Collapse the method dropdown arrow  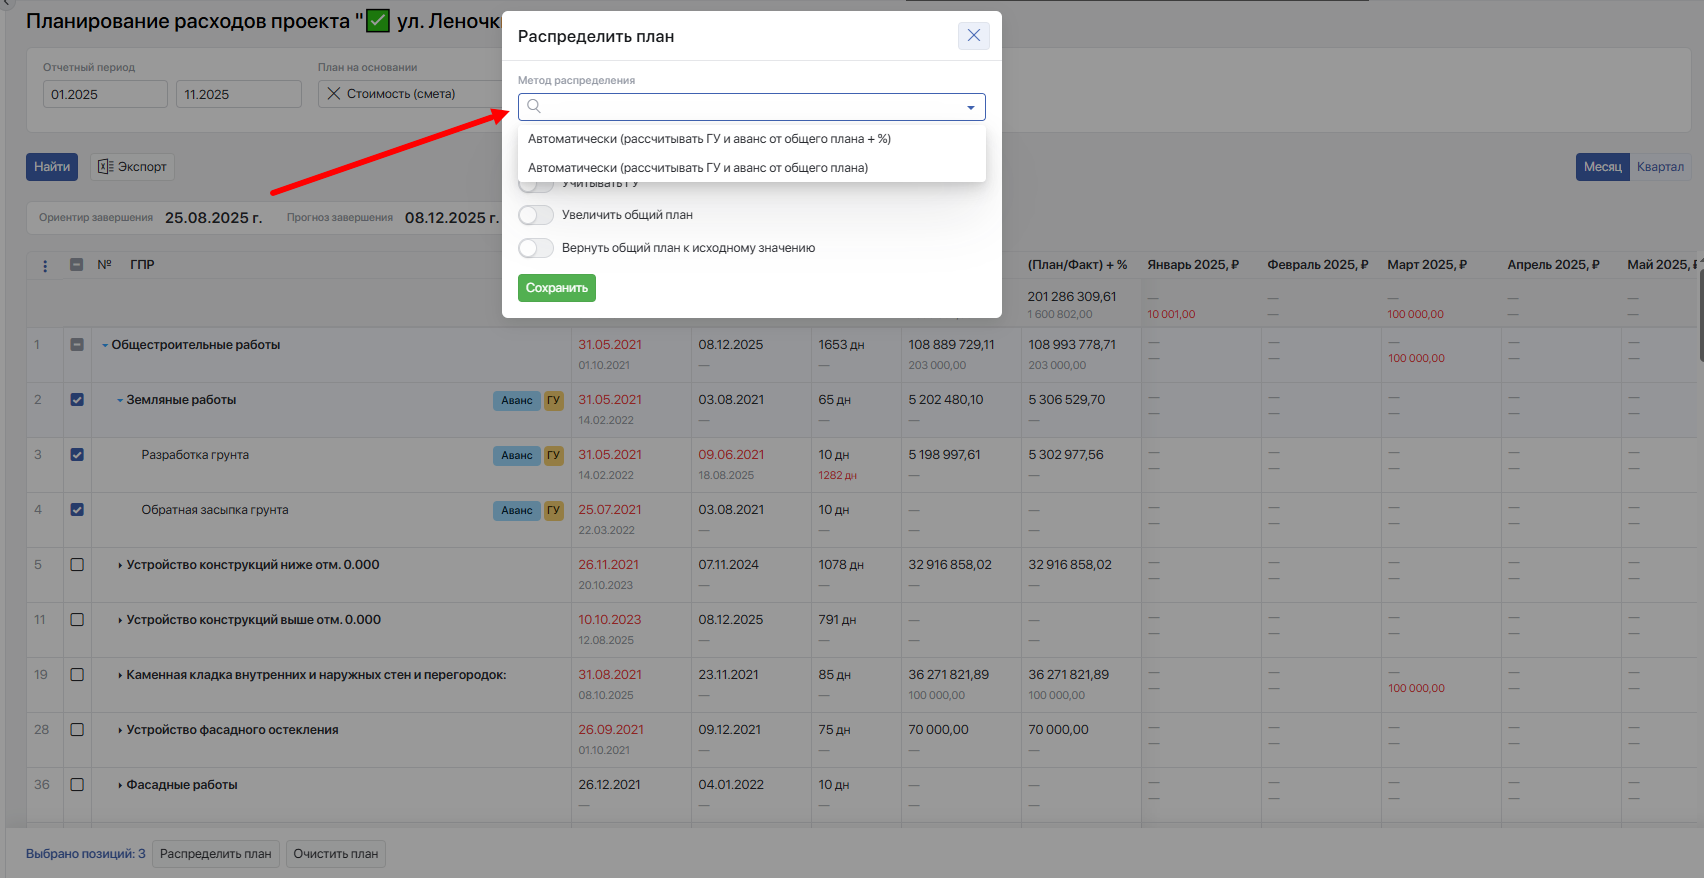(970, 107)
